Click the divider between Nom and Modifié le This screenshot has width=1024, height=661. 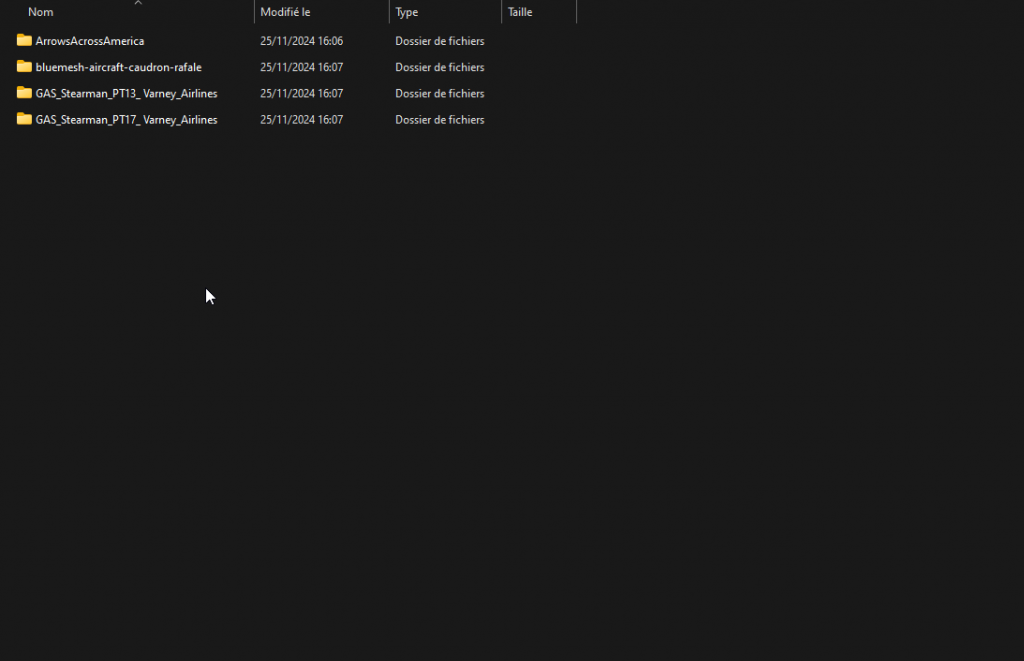point(254,12)
